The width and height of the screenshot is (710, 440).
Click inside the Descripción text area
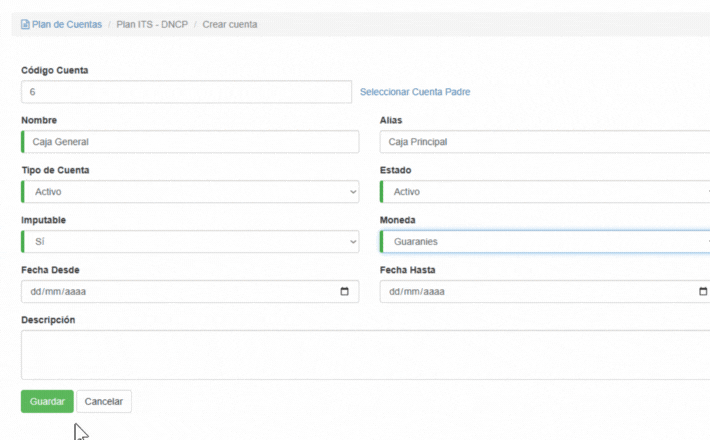365,354
